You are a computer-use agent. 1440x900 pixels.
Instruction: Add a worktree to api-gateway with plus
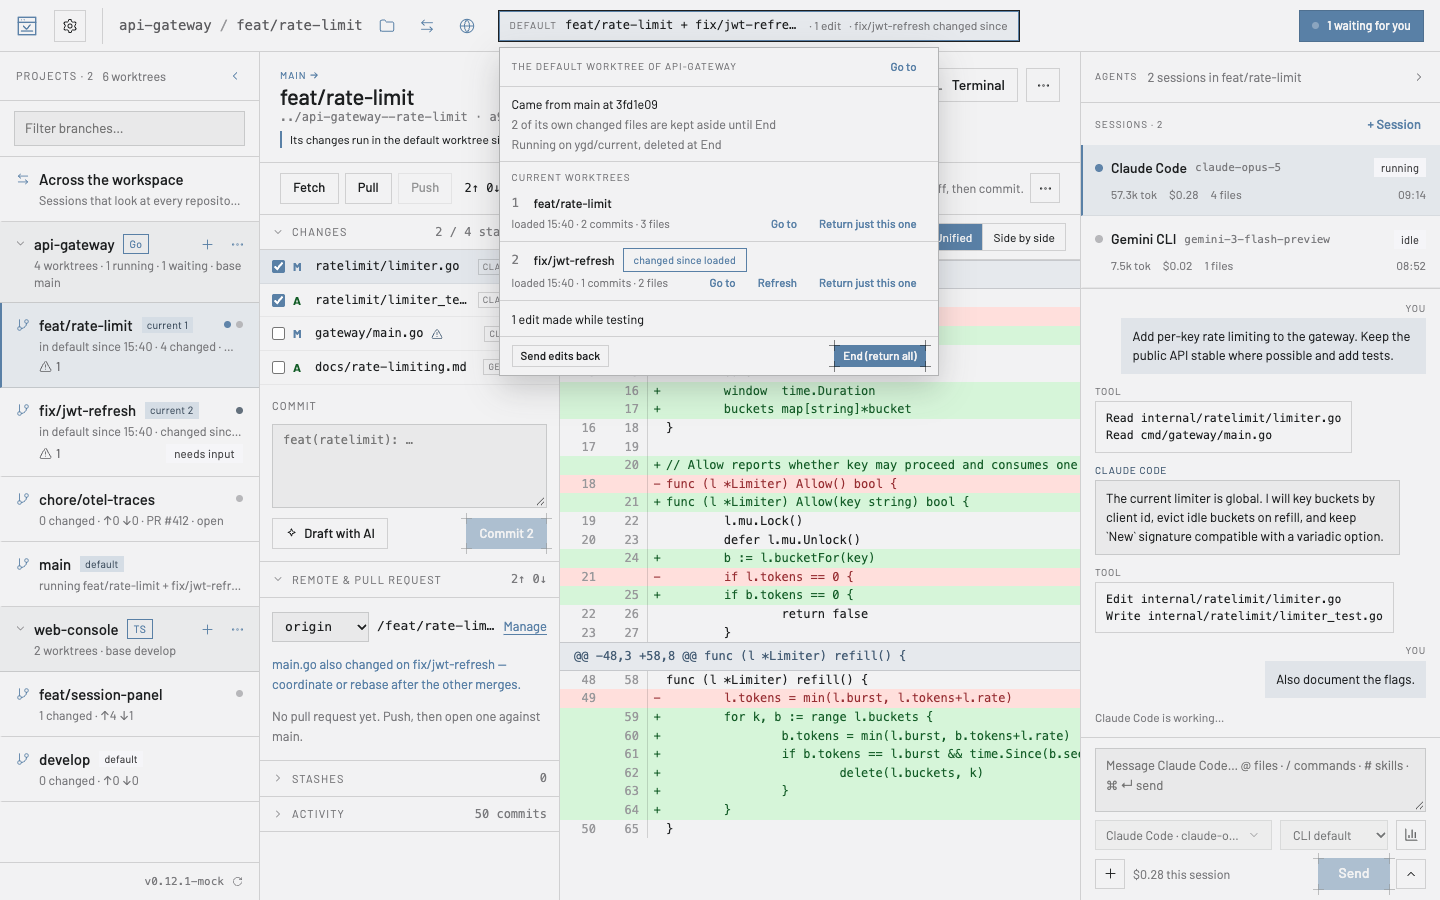click(207, 244)
